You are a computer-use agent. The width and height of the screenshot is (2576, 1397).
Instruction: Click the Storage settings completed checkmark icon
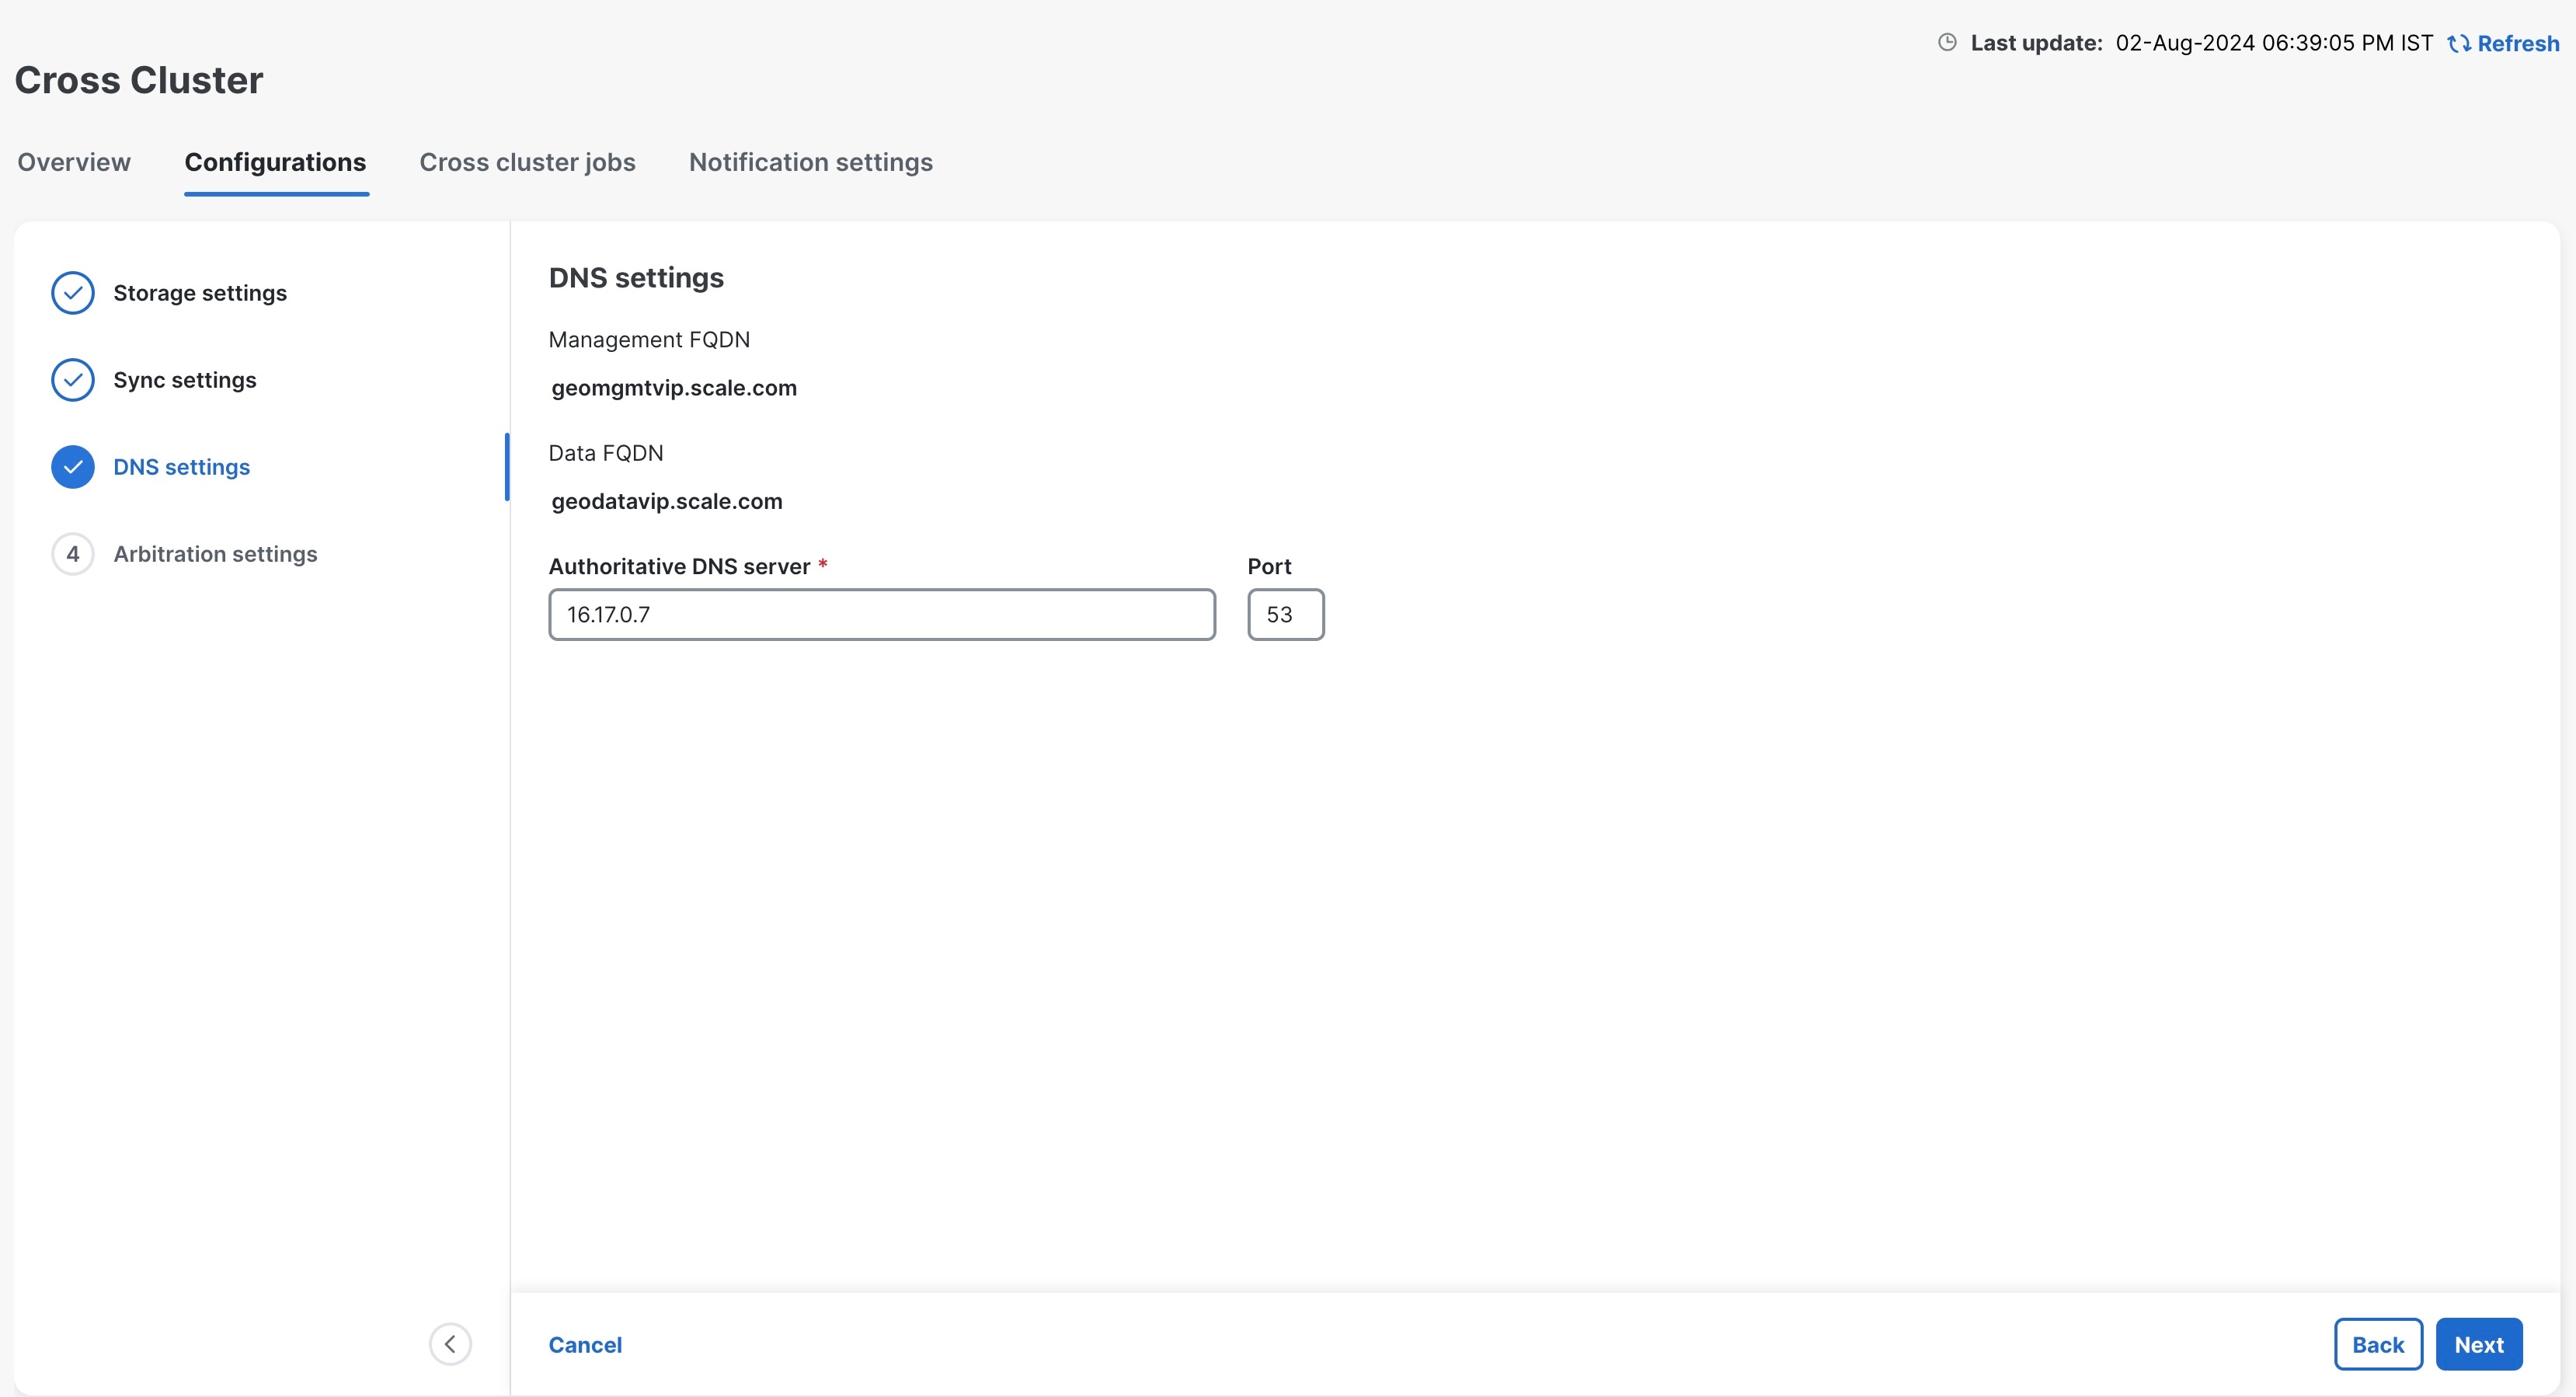click(72, 292)
